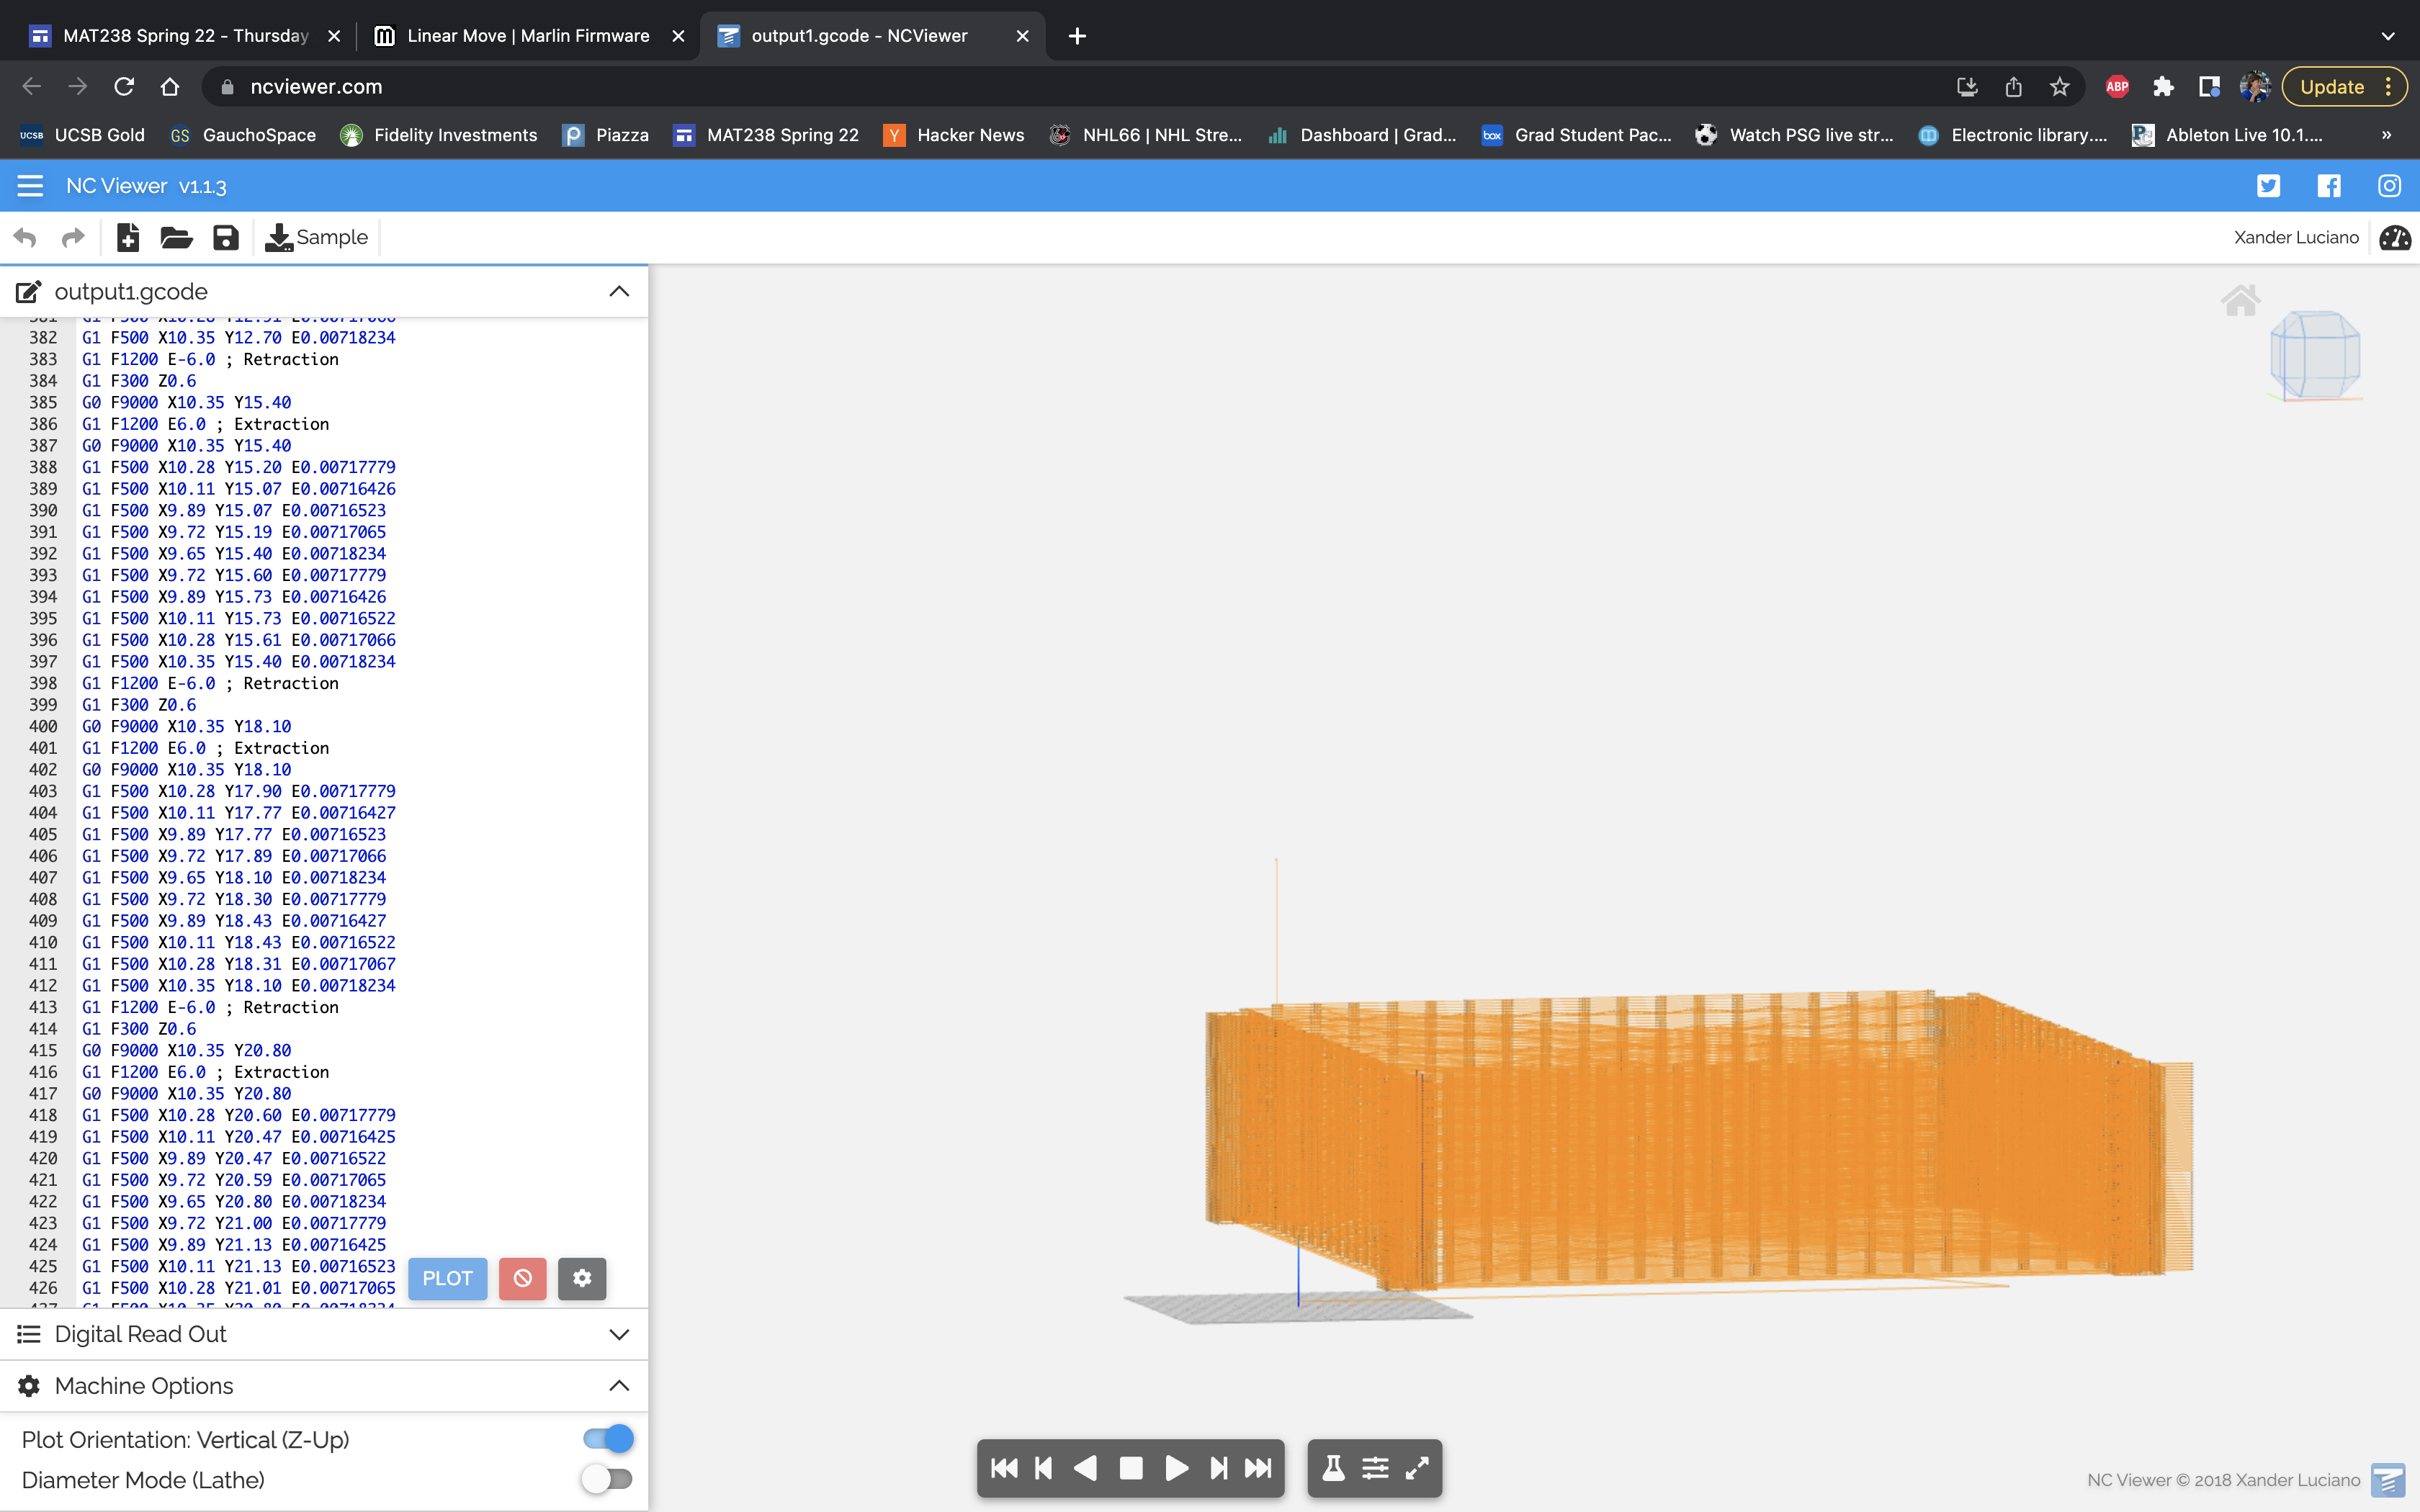Click the dashboard gauge icon next to Xander Luciano
Viewport: 2420px width, 1512px height.
(x=2395, y=238)
